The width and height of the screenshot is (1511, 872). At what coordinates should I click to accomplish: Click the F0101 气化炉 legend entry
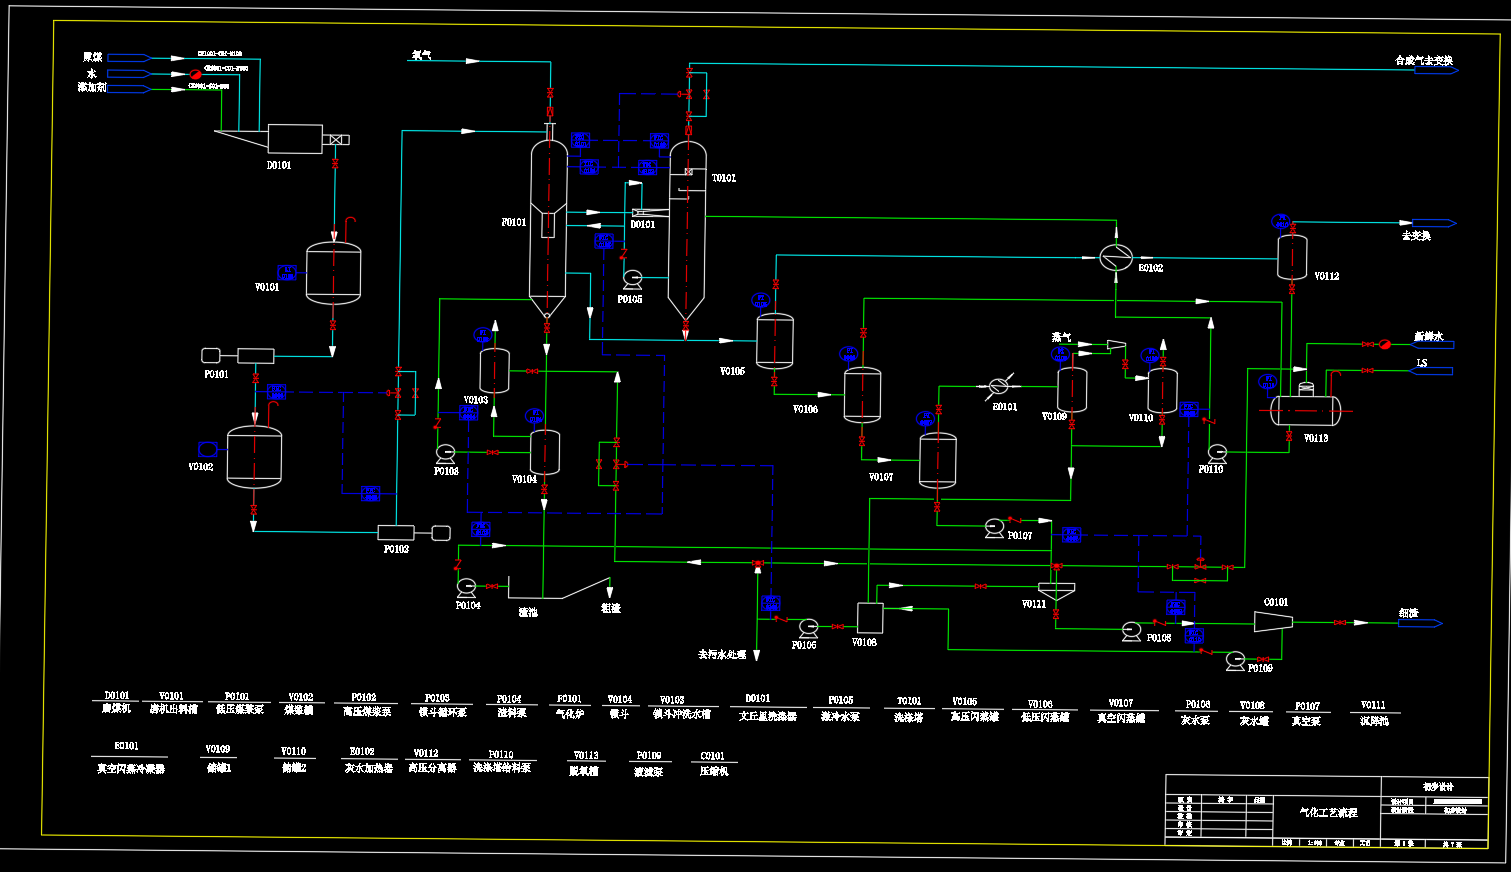point(569,706)
